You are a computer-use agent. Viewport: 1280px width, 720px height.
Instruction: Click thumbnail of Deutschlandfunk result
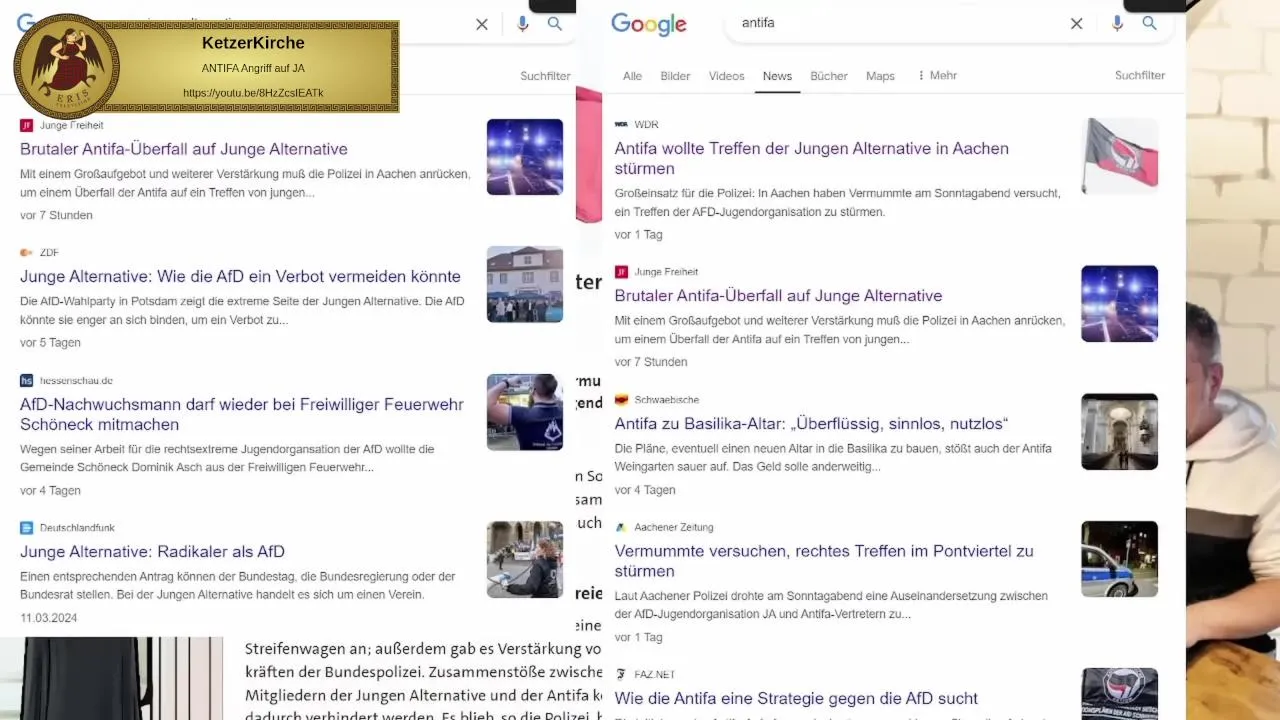tap(525, 560)
